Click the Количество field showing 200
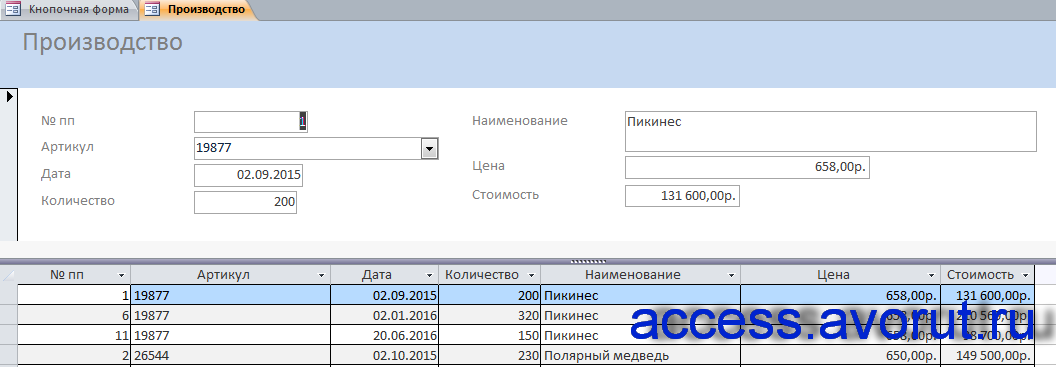Screen dimensions: 1056x367 pos(245,202)
